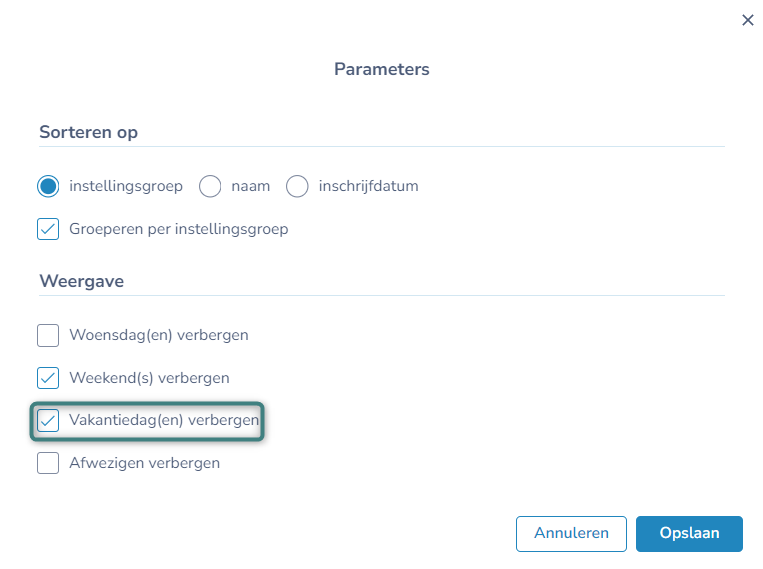Viewport: 763px width, 569px height.
Task: Untick the Groeperen per instellingsgroep checkbox
Action: tap(48, 229)
